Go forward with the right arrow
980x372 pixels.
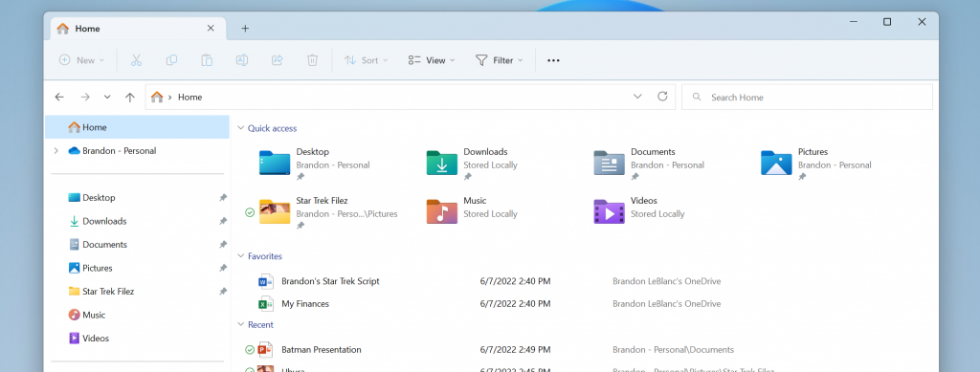tap(86, 97)
